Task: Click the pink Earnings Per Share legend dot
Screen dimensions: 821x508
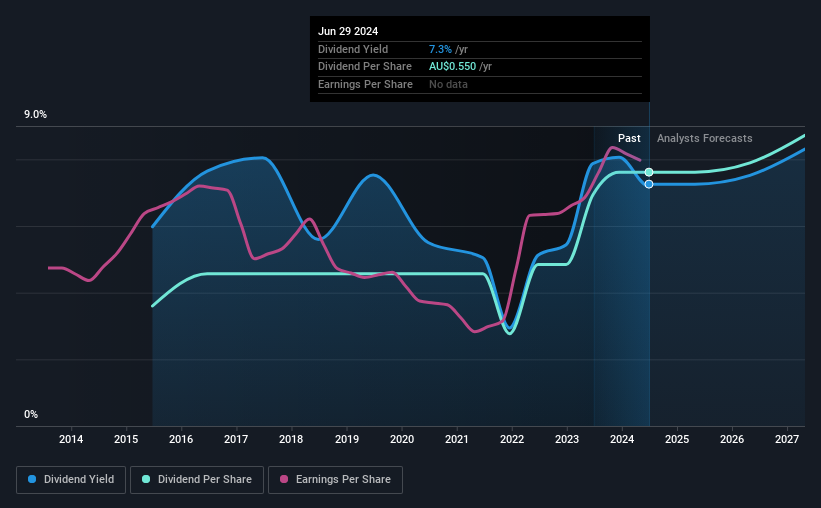Action: click(284, 479)
